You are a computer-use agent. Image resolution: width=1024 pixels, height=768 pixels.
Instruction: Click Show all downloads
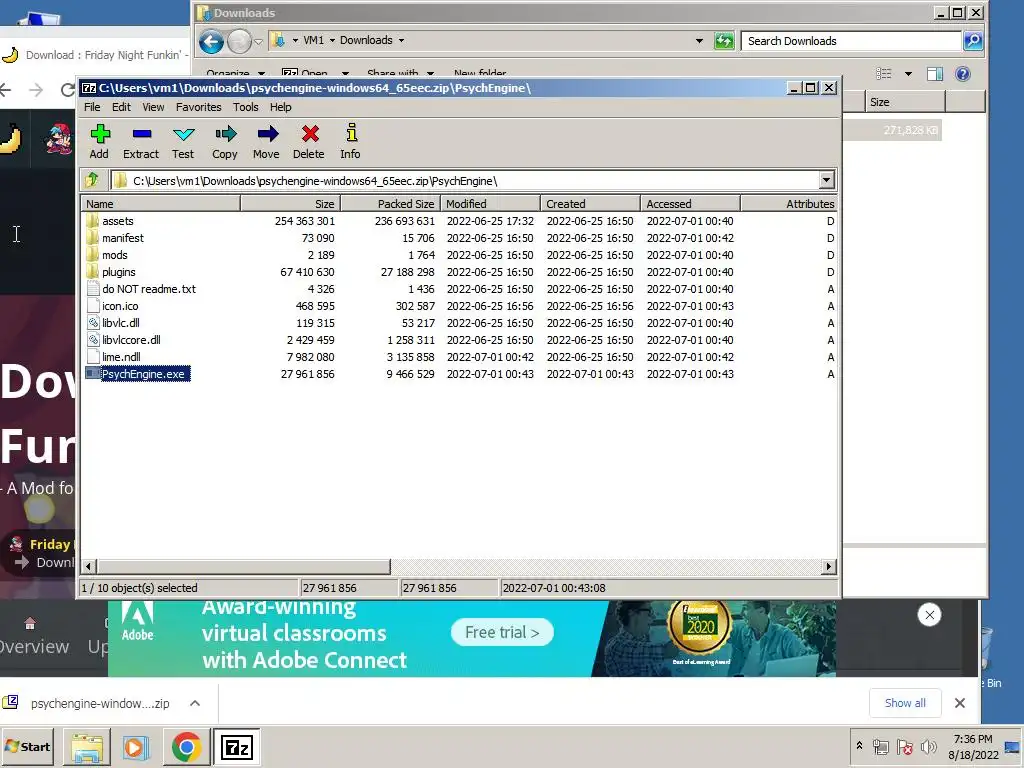pos(905,703)
